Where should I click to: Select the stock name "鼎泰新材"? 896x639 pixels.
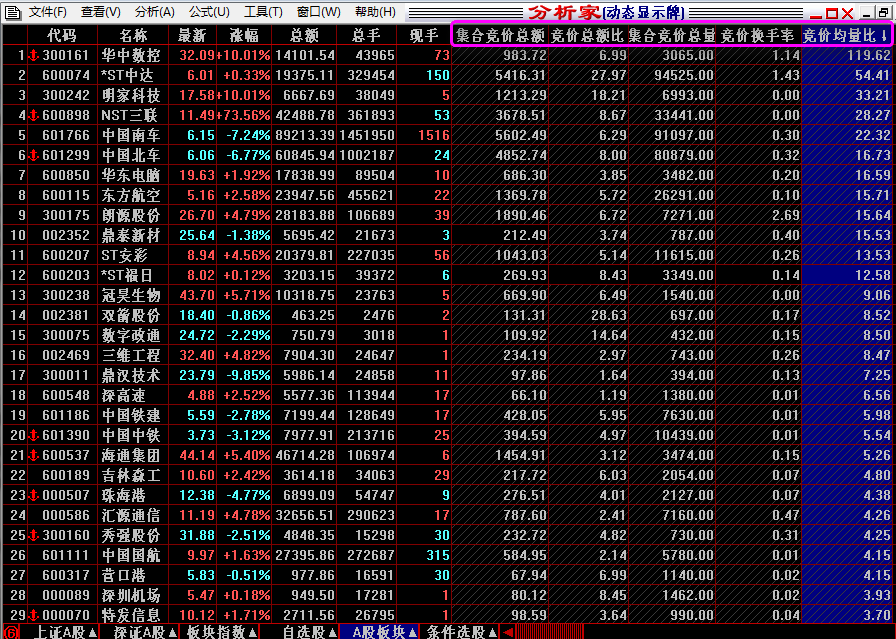coord(131,235)
